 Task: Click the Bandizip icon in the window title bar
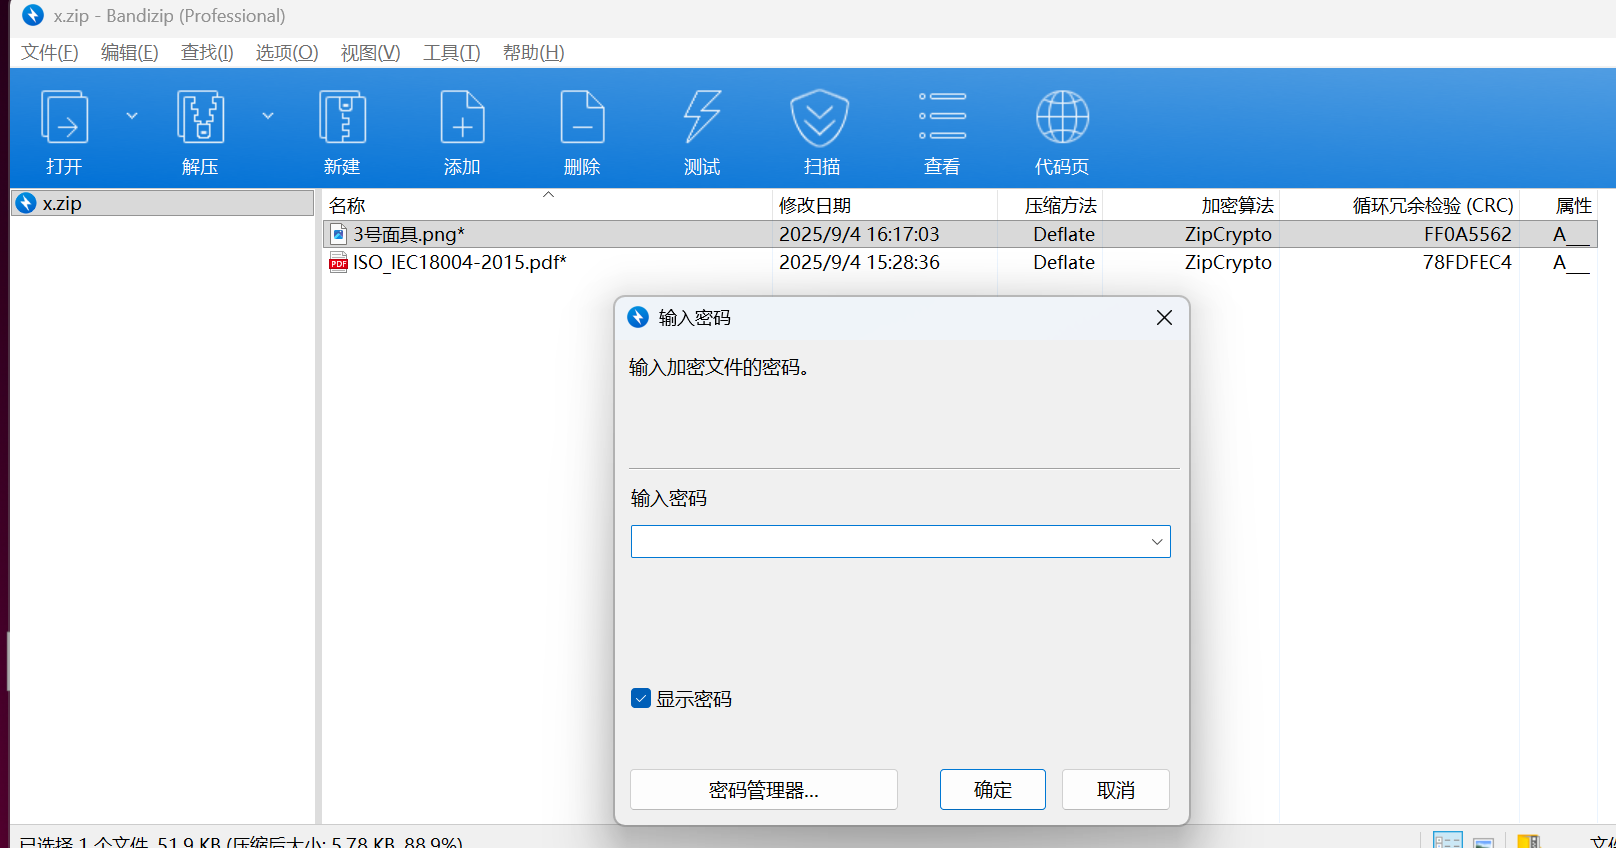pos(33,15)
